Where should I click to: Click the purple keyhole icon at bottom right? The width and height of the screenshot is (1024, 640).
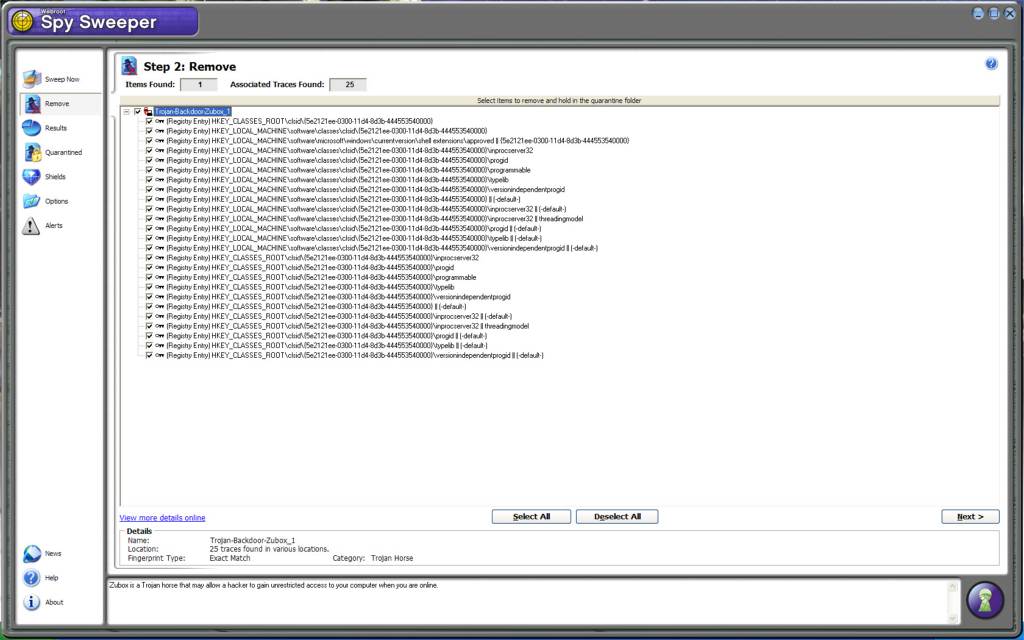[x=985, y=600]
